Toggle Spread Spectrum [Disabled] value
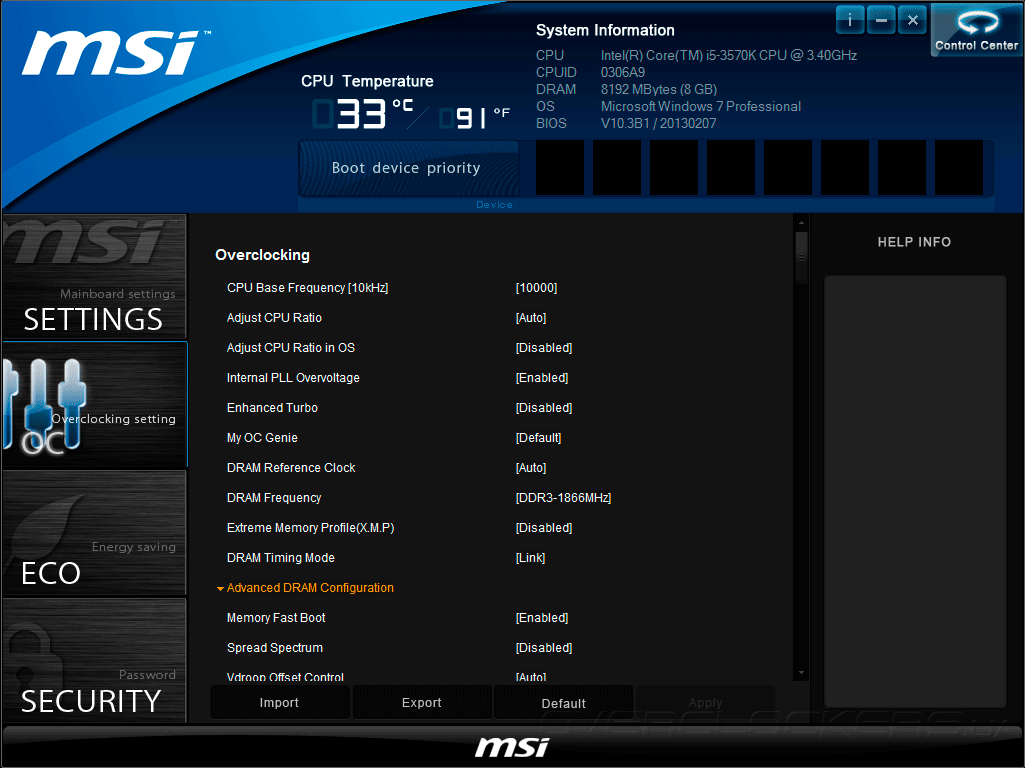The height and width of the screenshot is (768, 1025). click(x=544, y=648)
